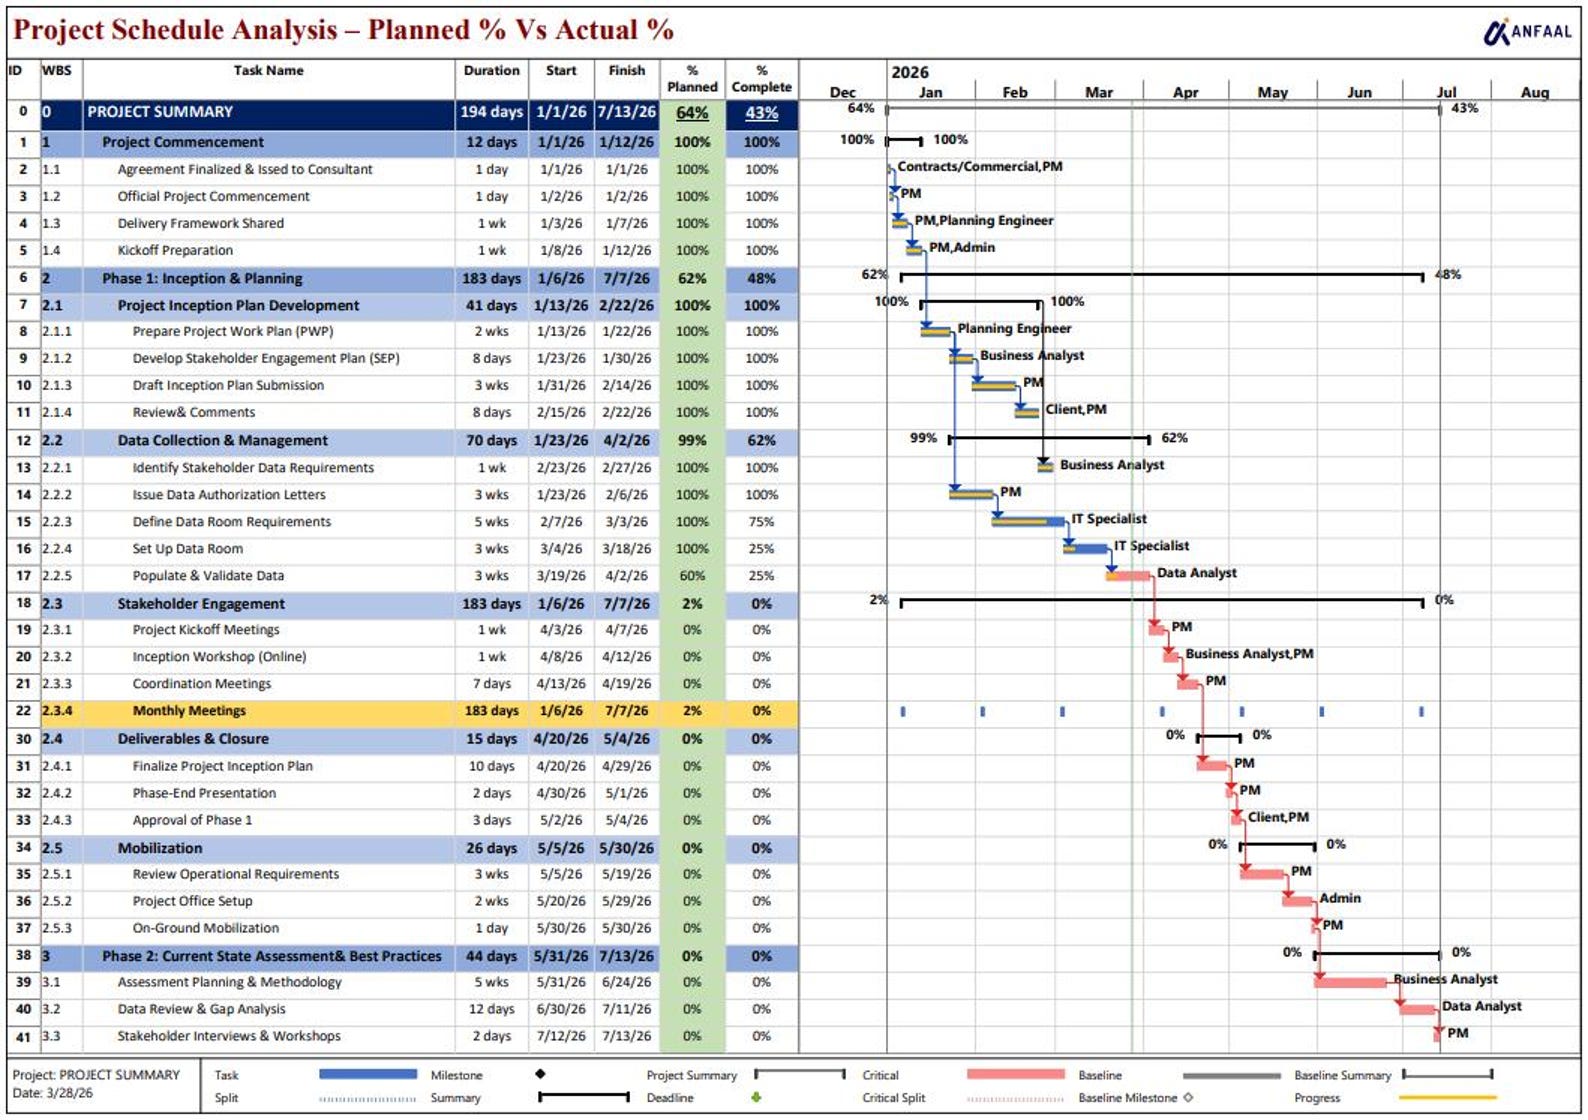Select the 'Phase 1: Inception & Planning' row
1588x1120 pixels.
point(403,279)
